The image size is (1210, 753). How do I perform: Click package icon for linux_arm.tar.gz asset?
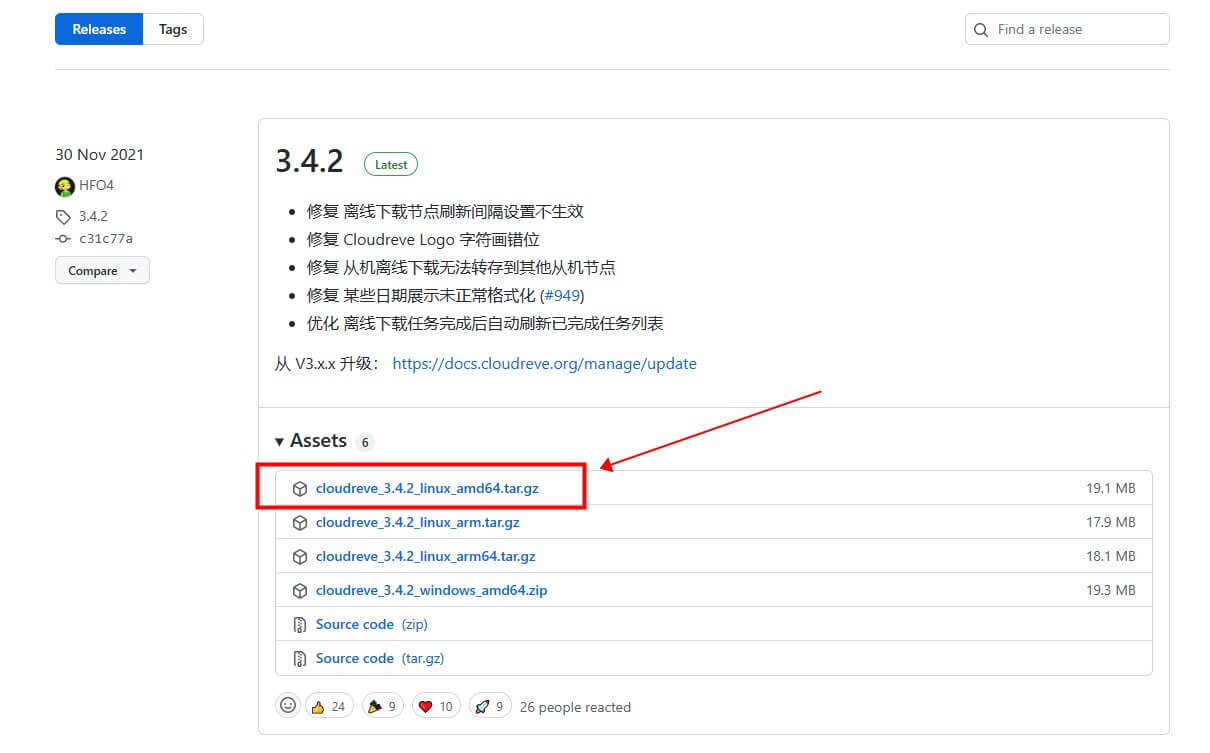299,523
